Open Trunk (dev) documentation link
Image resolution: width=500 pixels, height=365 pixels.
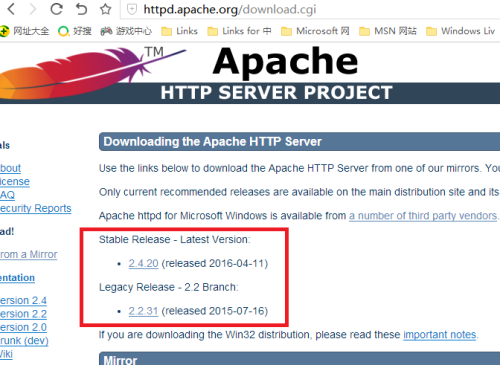pyautogui.click(x=24, y=341)
